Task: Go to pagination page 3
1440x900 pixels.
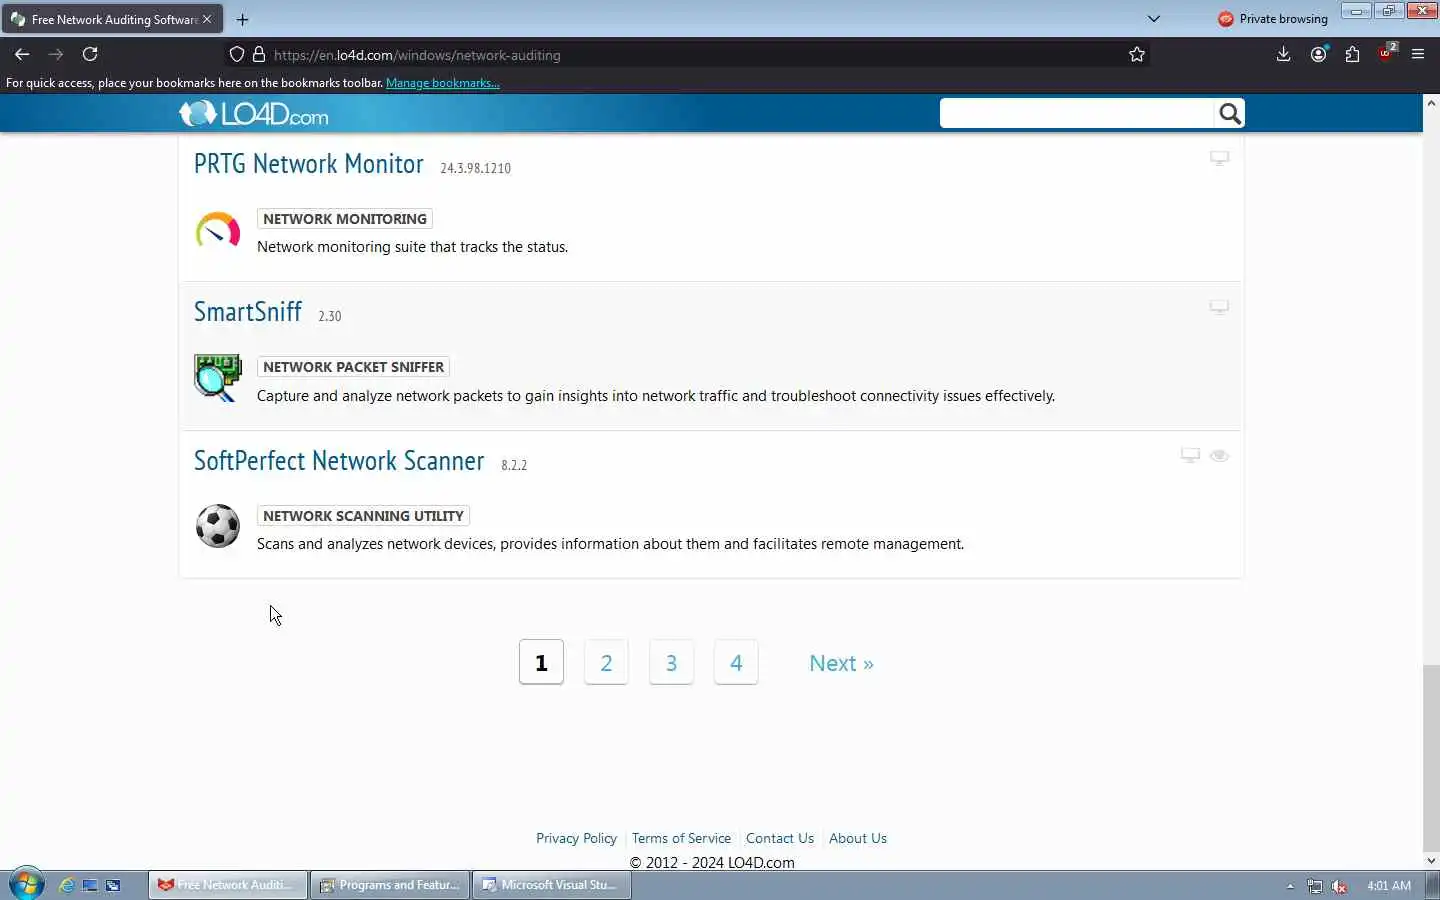Action: pos(671,662)
